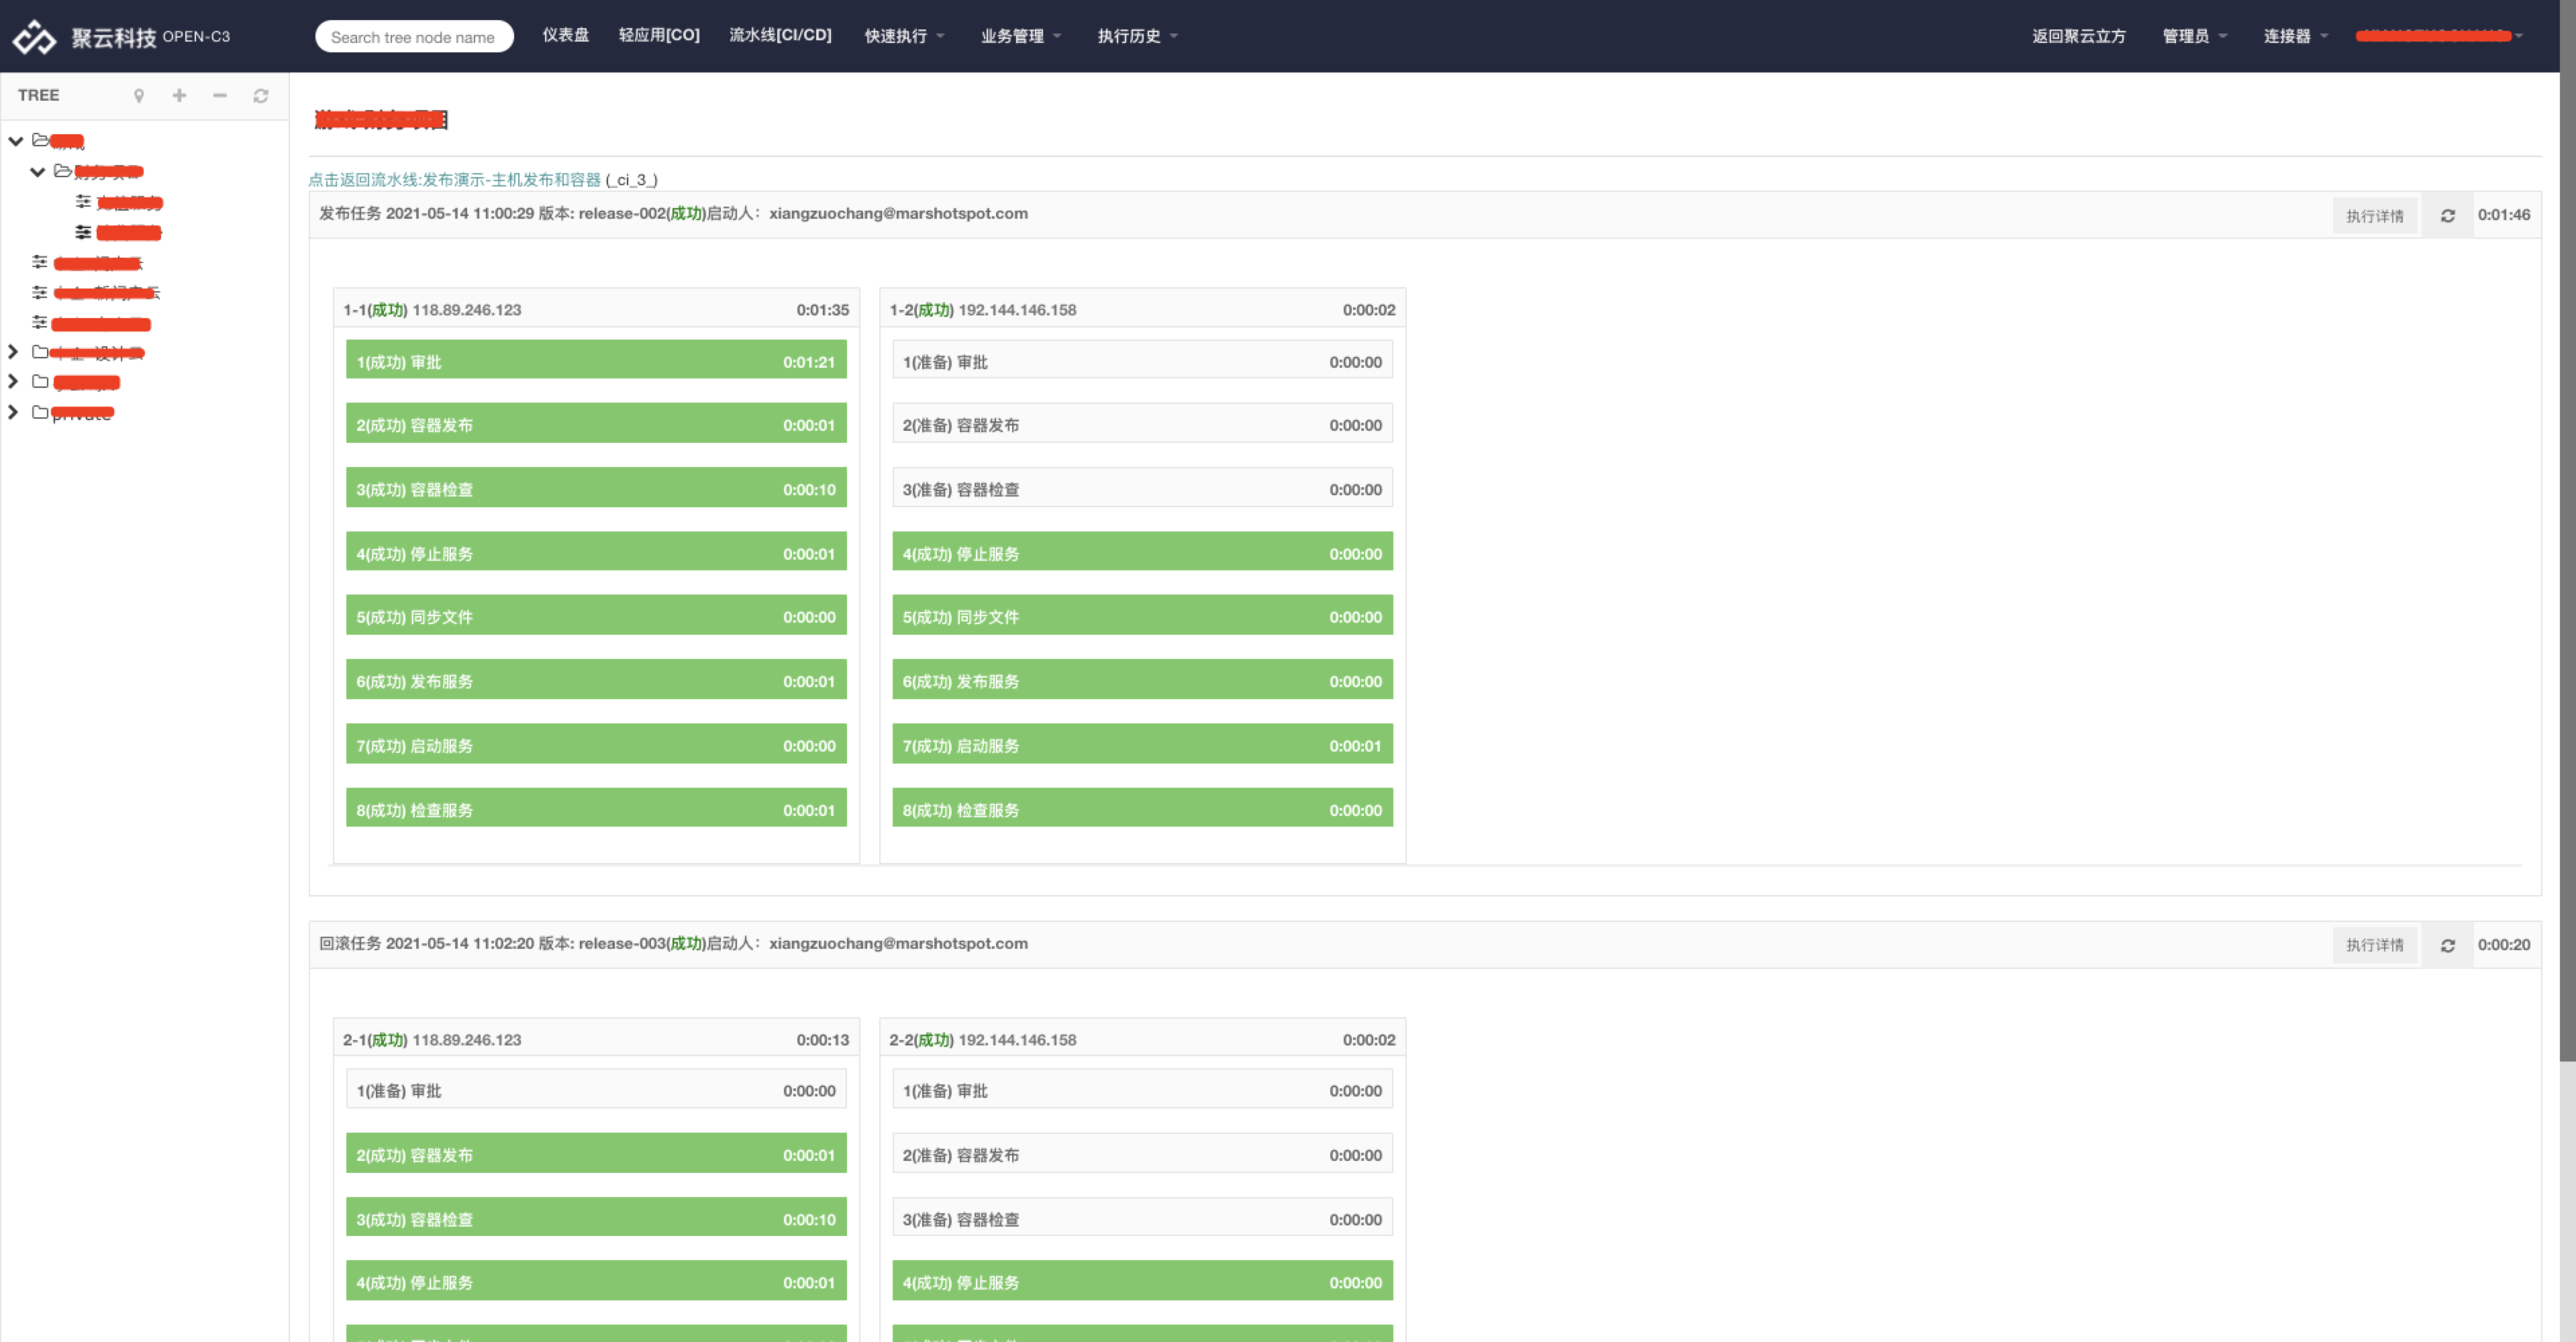Open the redacted user account dropdown

pyautogui.click(x=2439, y=36)
